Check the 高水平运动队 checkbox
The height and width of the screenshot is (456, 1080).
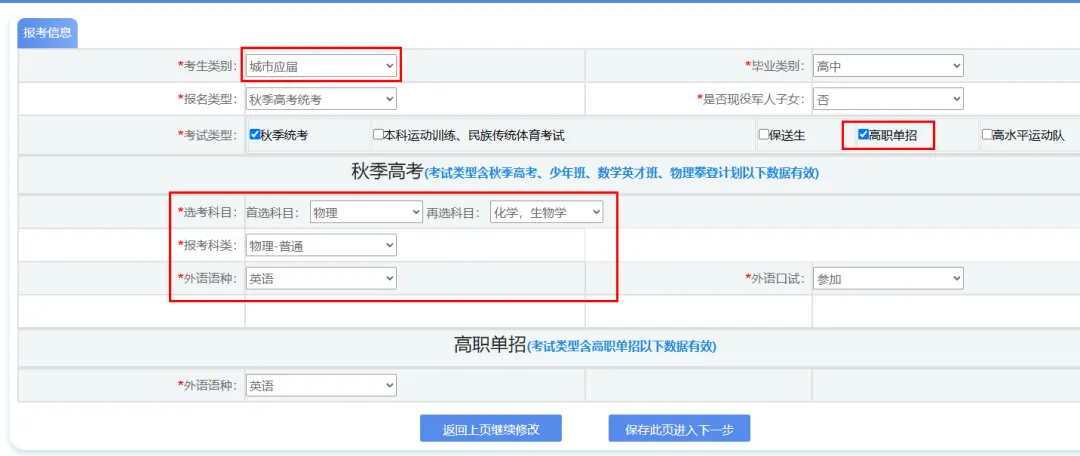coord(986,134)
